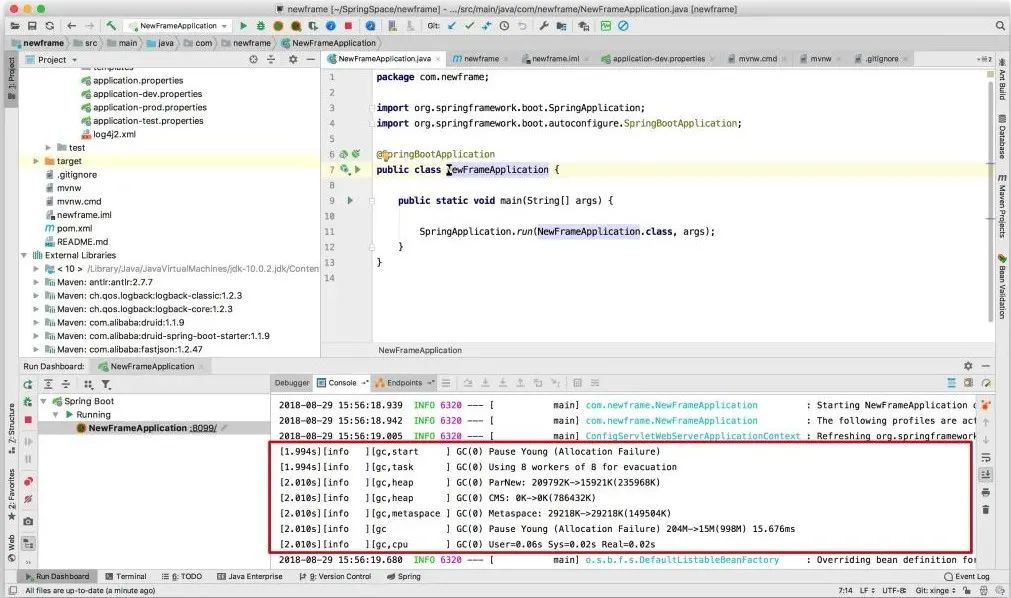This screenshot has height=598, width=1011.
Task: Build project with the hammer icon
Action: pos(112,26)
